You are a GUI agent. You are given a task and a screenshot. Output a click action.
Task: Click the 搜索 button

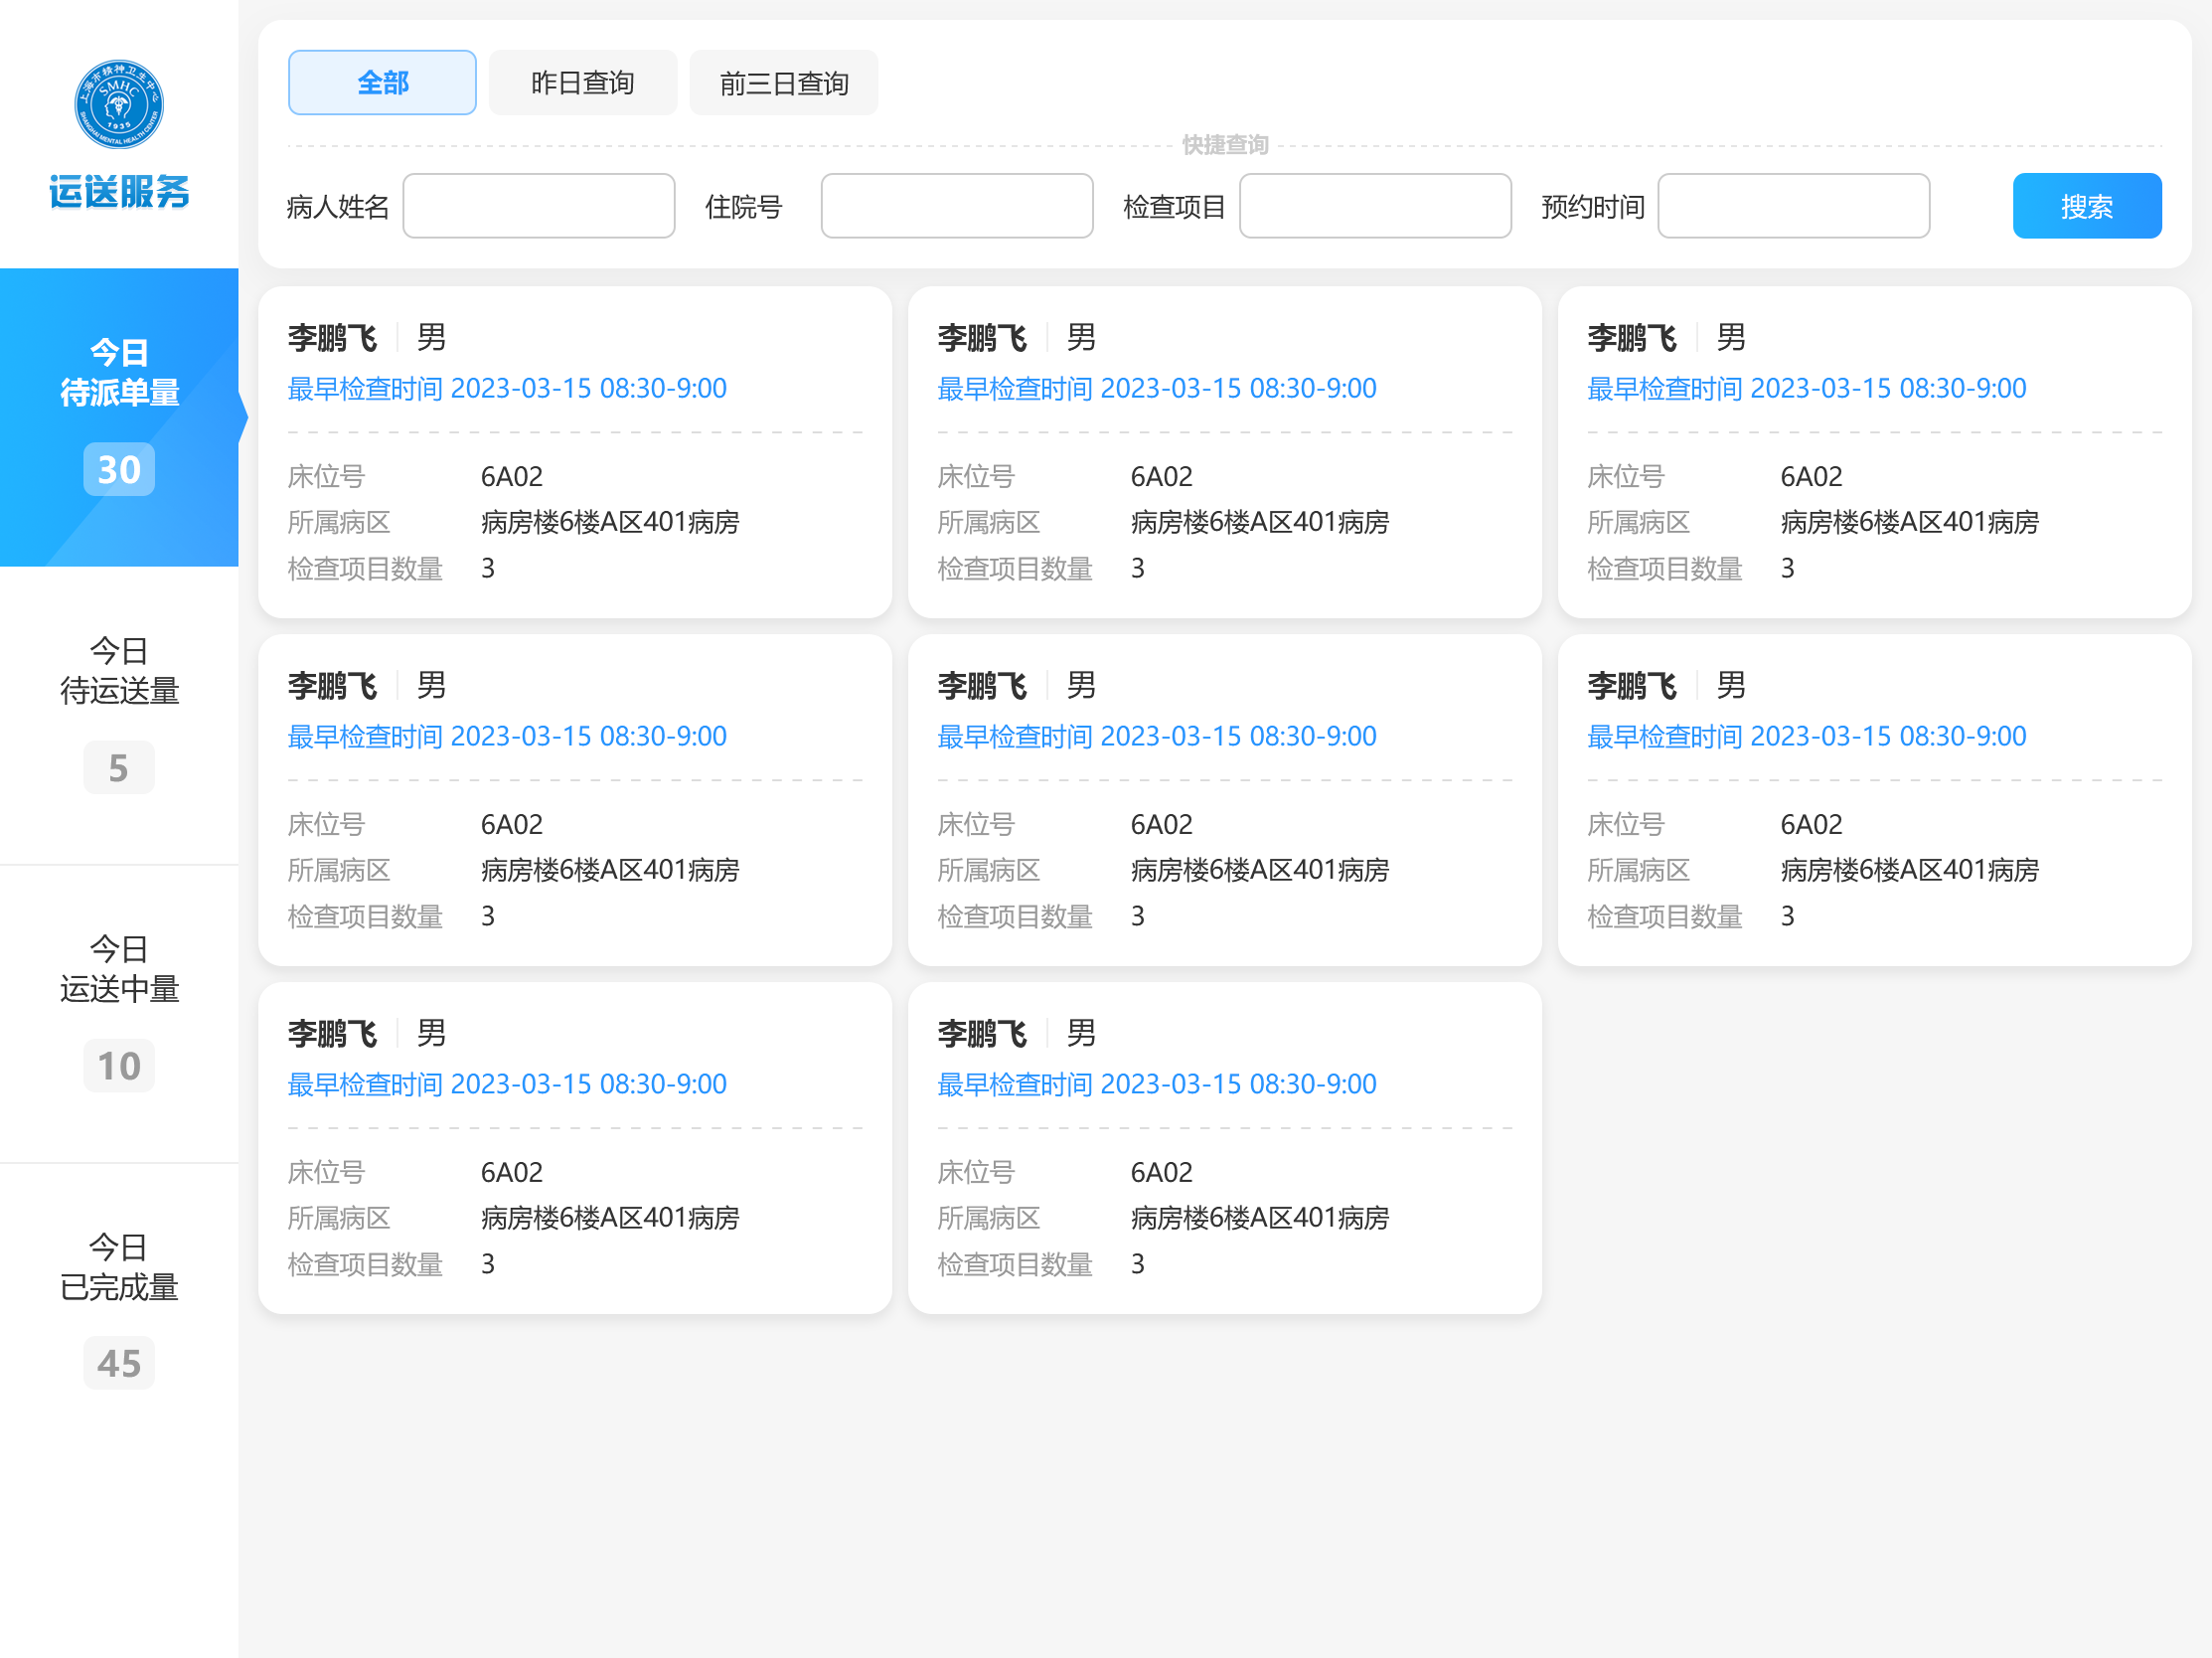click(2087, 206)
